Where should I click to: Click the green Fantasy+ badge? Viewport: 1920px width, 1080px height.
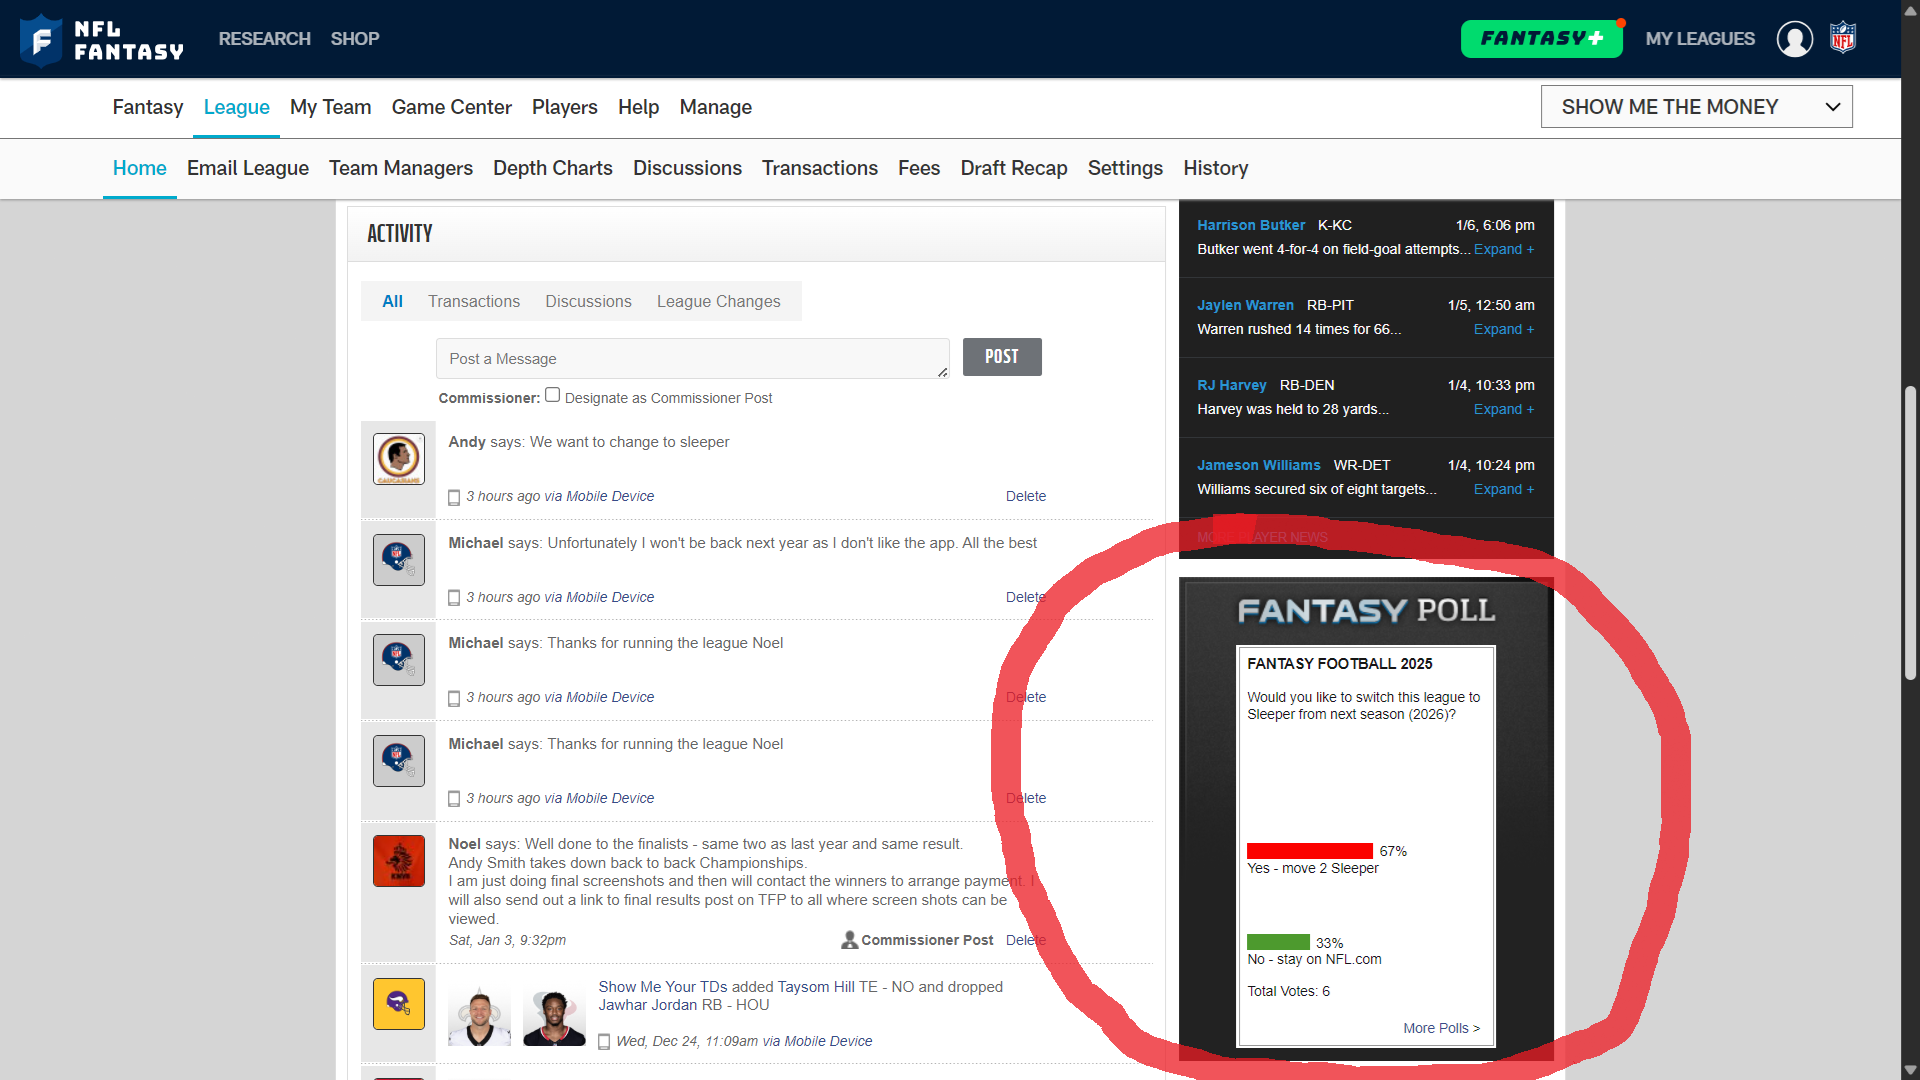pos(1541,39)
